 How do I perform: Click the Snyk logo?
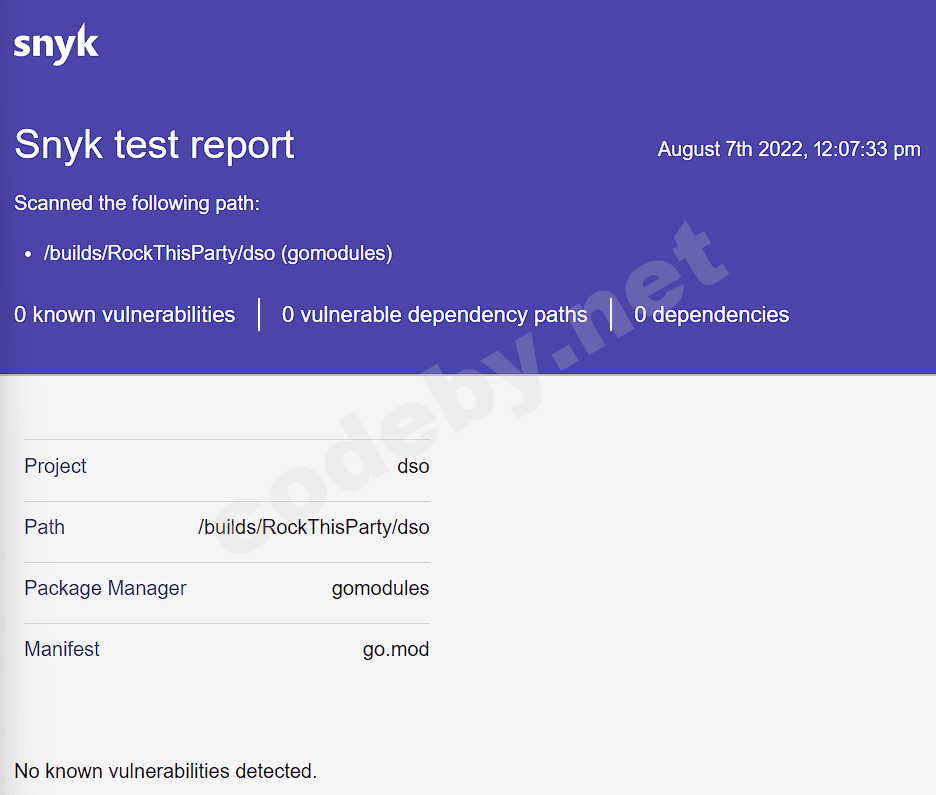56,45
